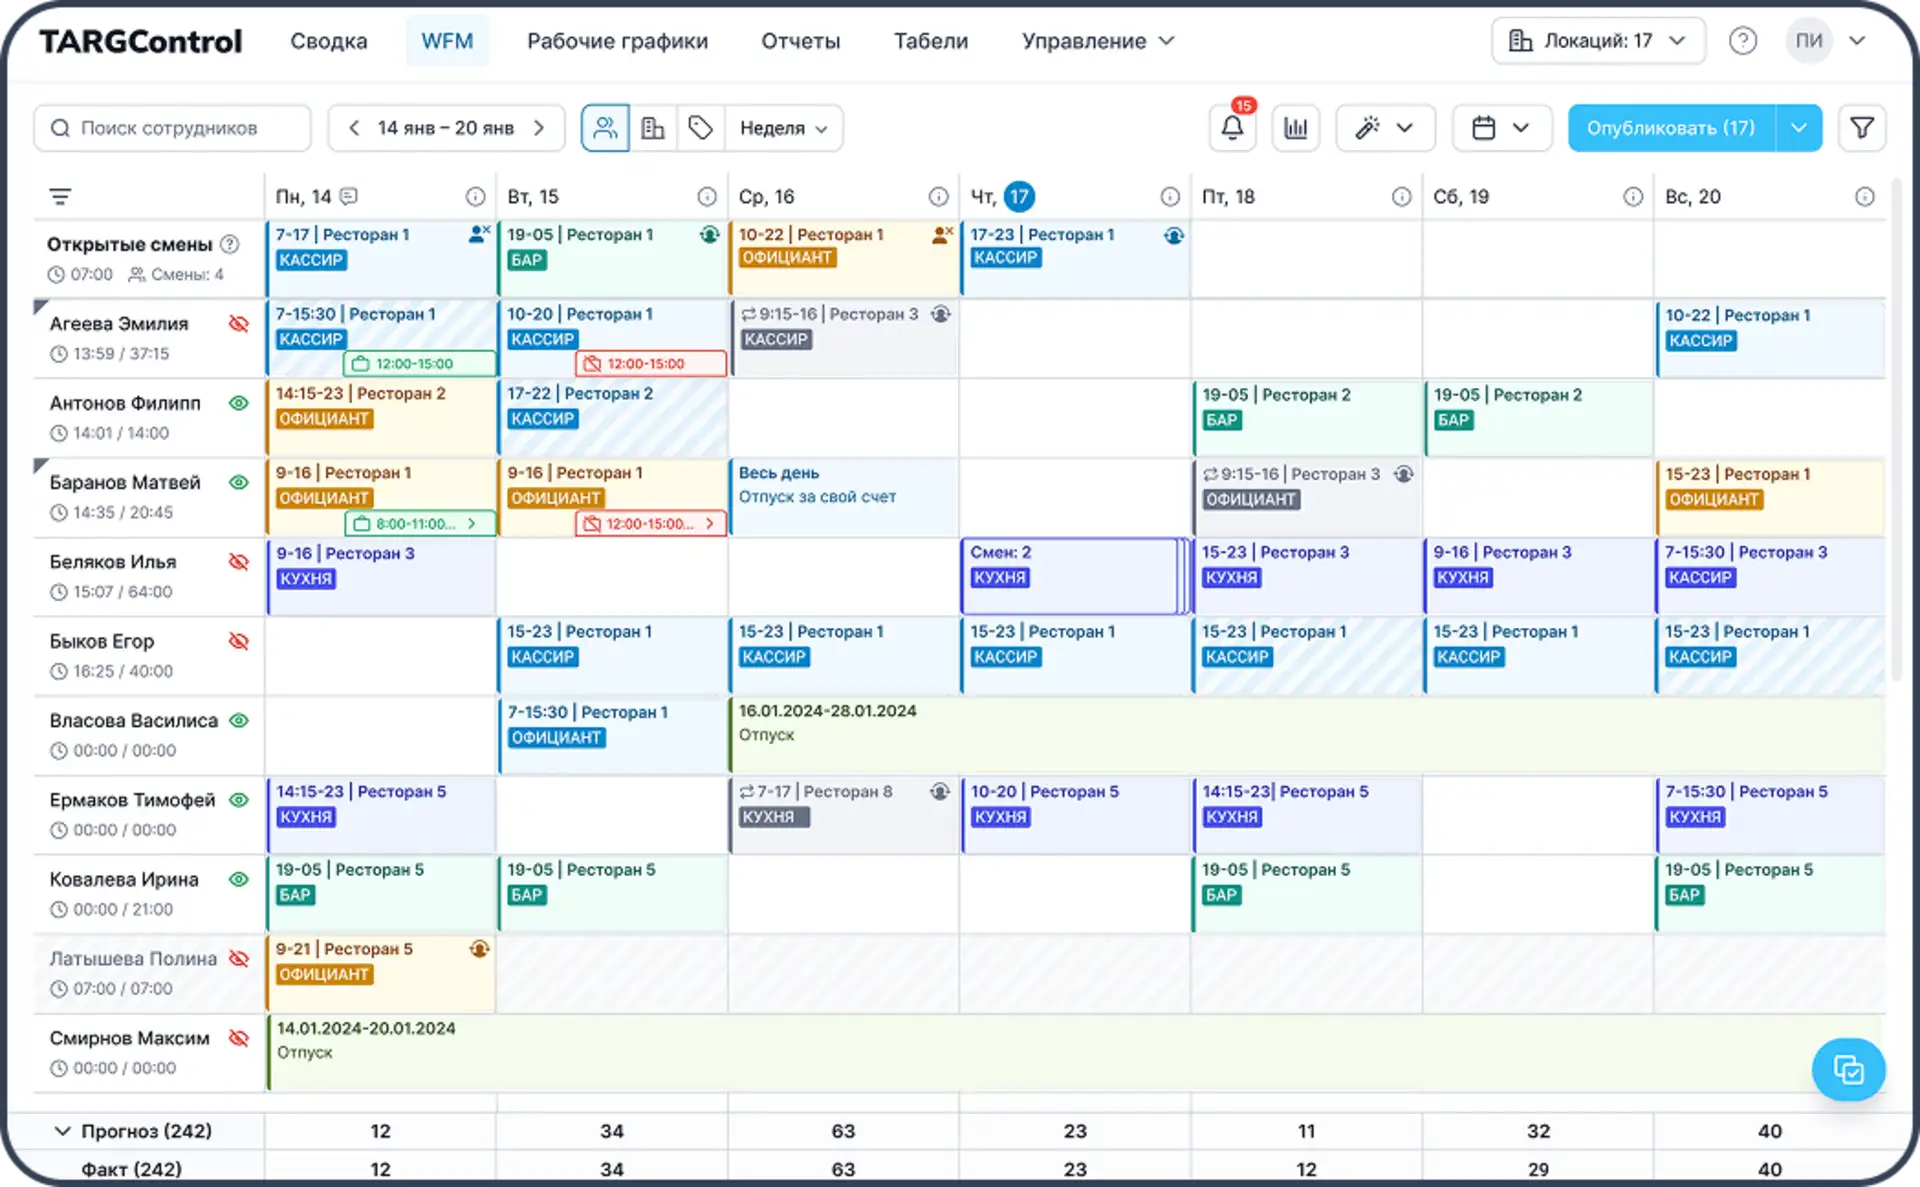
Task: Click the info icon for Ср, 16
Action: (938, 197)
